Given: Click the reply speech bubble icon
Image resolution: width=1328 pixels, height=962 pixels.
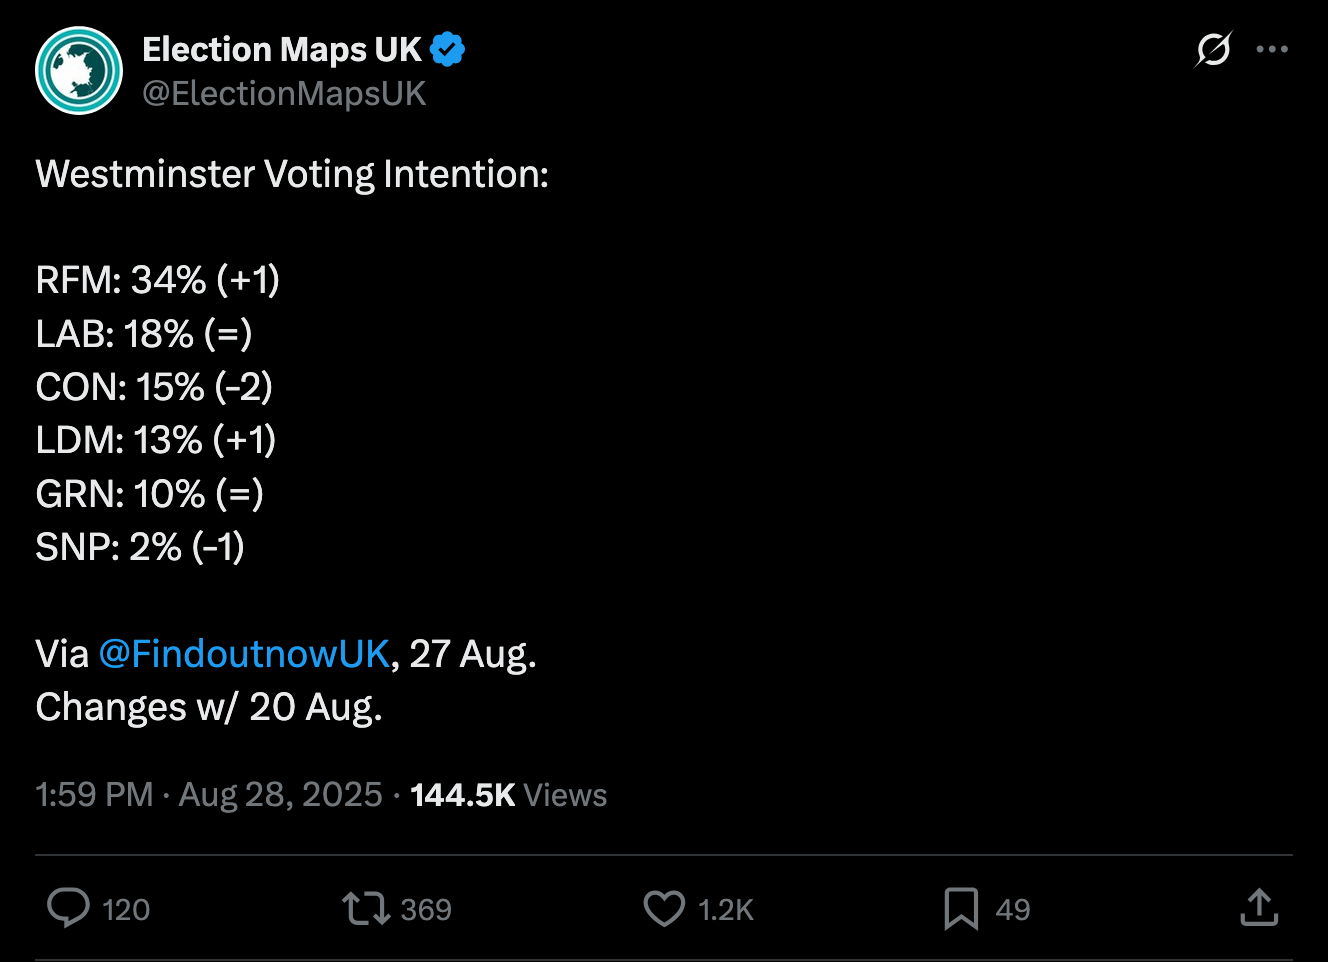Looking at the screenshot, I should pos(68,908).
